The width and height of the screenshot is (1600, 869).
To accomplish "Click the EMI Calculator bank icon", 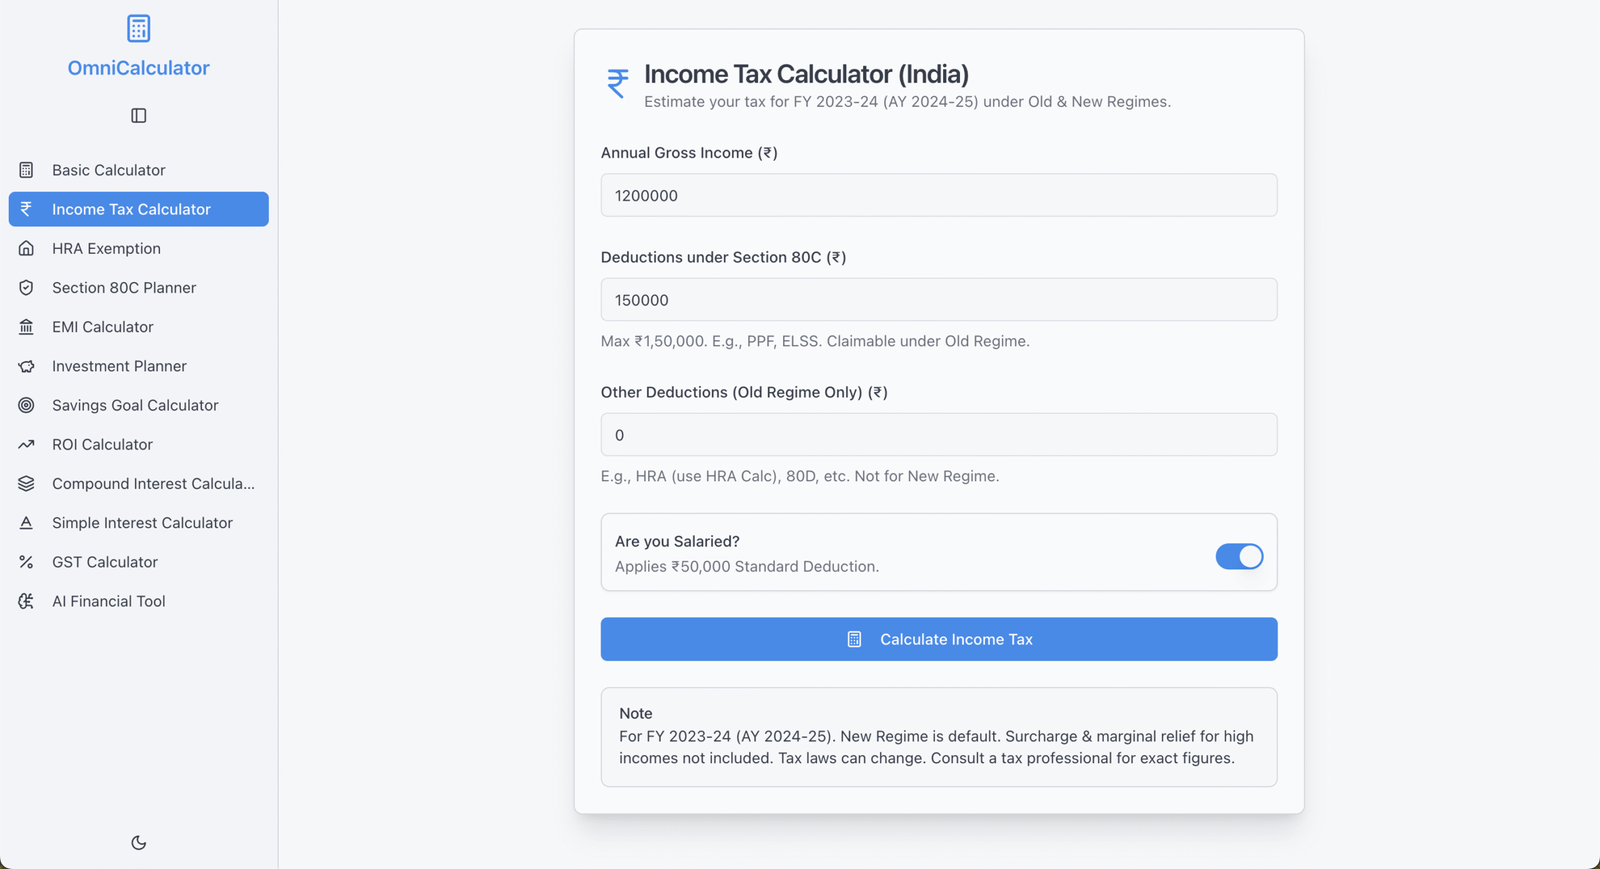I will point(26,327).
